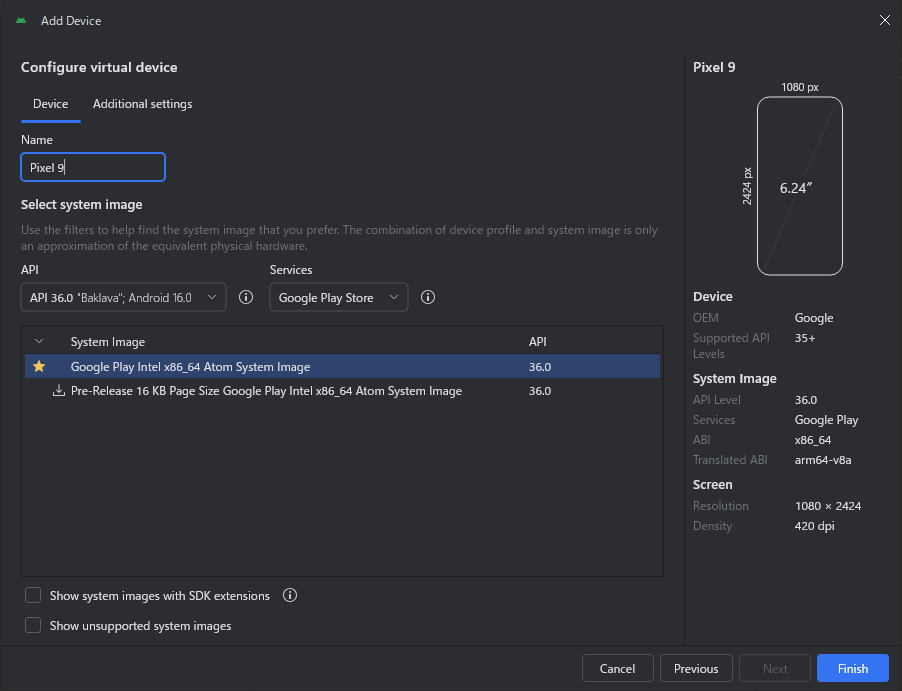Open the Google Play Store services dropdown
The image size is (902, 691).
click(x=339, y=297)
